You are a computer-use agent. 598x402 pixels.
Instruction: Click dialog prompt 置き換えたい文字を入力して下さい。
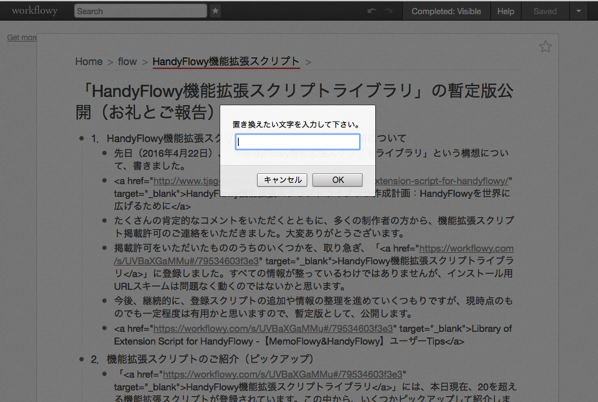coord(296,124)
